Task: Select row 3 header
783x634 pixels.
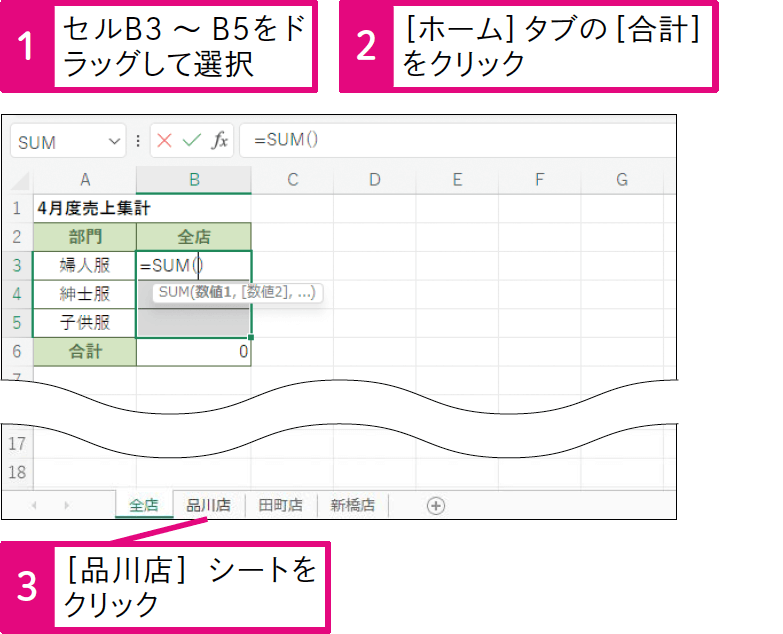Action: tap(17, 266)
